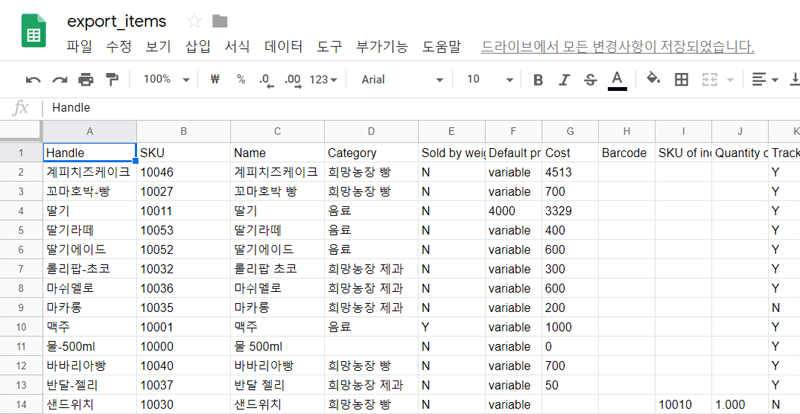The width and height of the screenshot is (800, 414).
Task: Toggle bold formatting
Action: point(538,80)
